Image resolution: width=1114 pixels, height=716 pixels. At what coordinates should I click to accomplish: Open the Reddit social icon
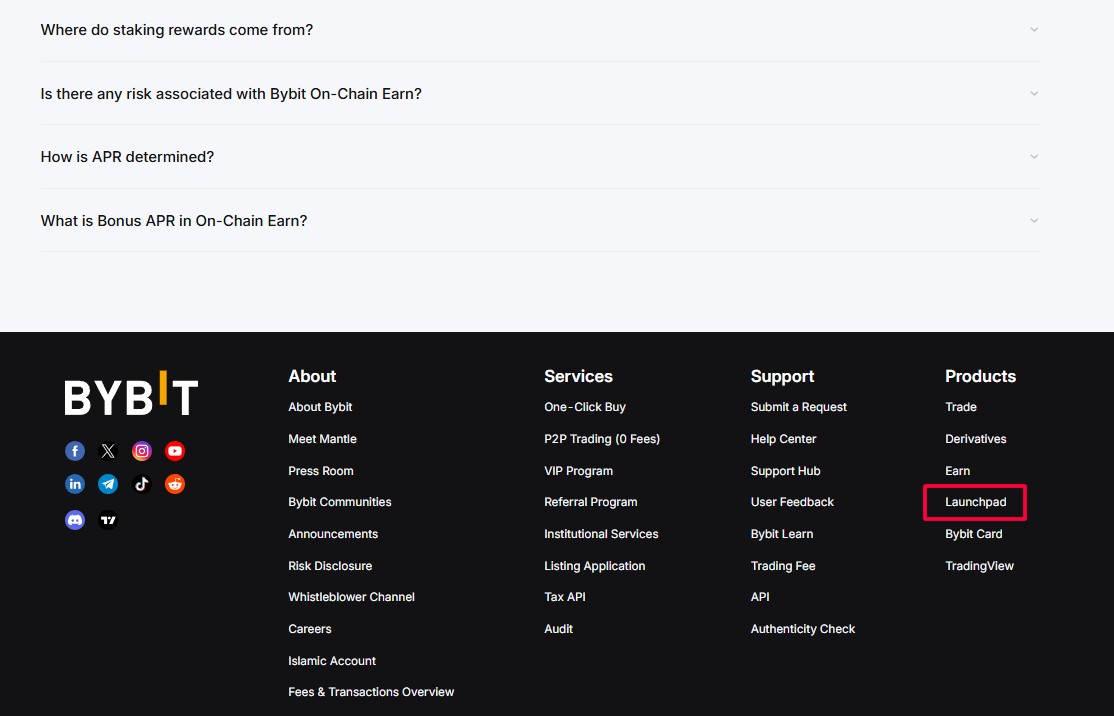(x=175, y=484)
